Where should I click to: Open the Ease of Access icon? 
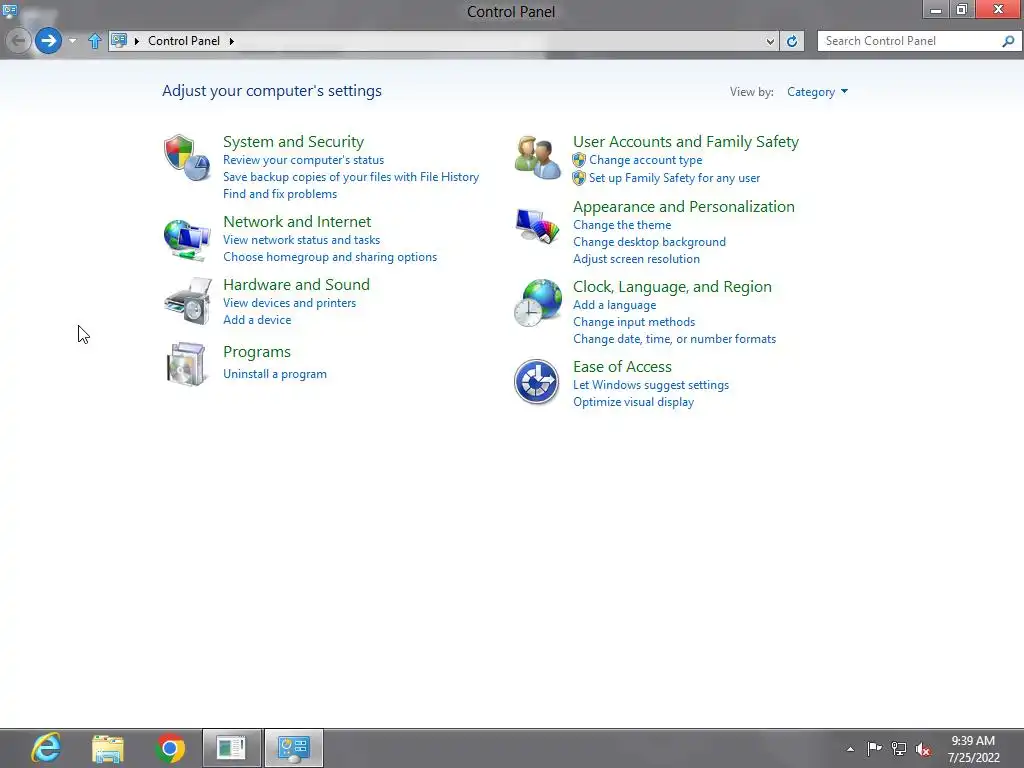coord(536,382)
